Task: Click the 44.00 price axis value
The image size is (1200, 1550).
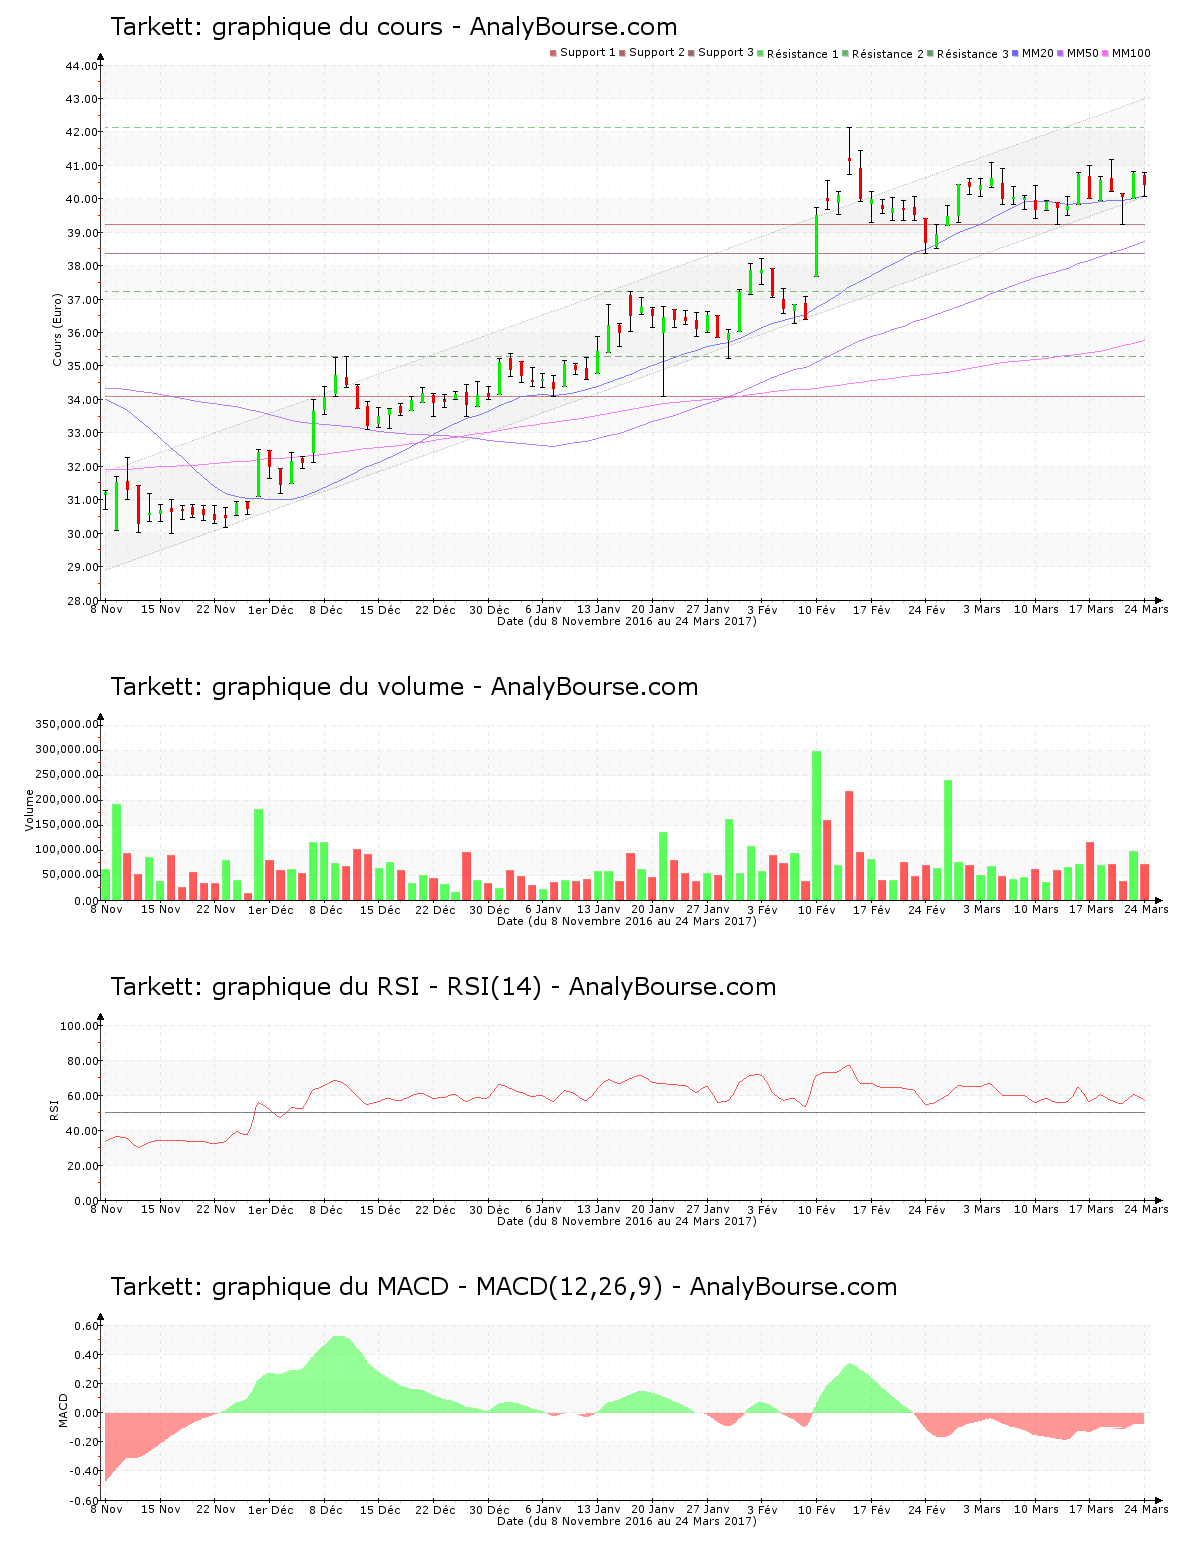Action: point(82,66)
